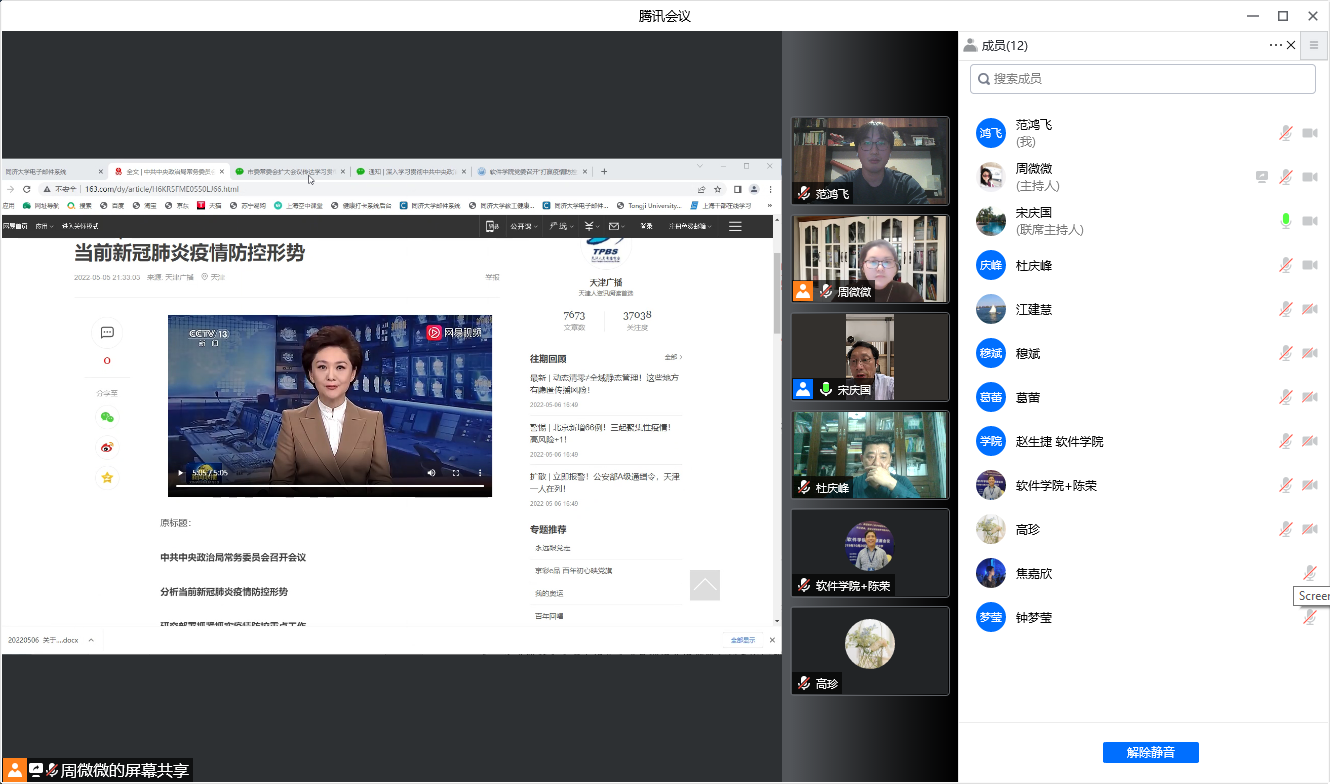Toggle the microphone for 范鸿飞
This screenshot has width=1330, height=784.
click(x=1286, y=133)
